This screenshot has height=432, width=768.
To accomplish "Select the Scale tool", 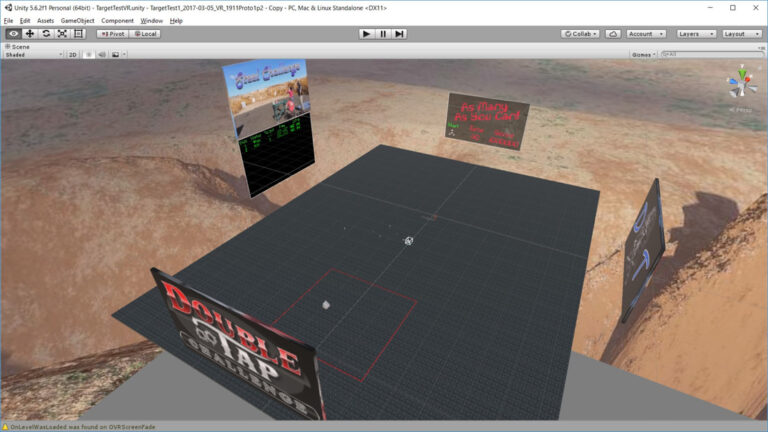I will click(62, 33).
